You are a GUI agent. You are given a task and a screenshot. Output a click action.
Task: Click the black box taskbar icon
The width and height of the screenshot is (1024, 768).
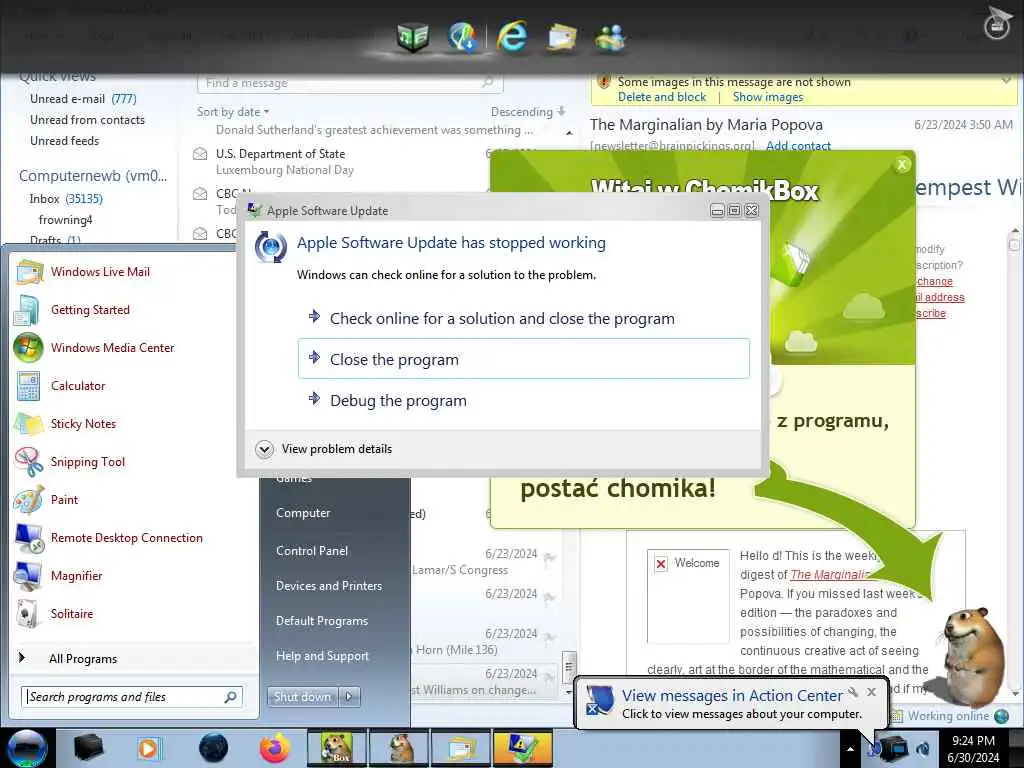click(x=89, y=748)
